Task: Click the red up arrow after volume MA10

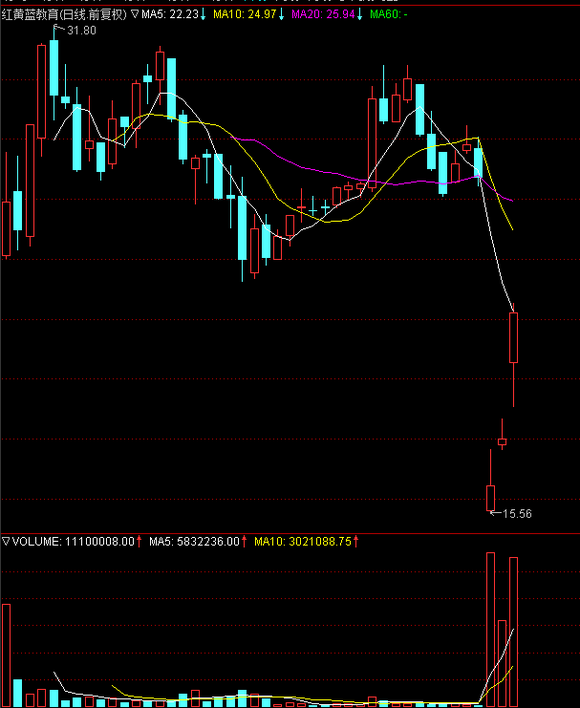Action: pos(356,541)
